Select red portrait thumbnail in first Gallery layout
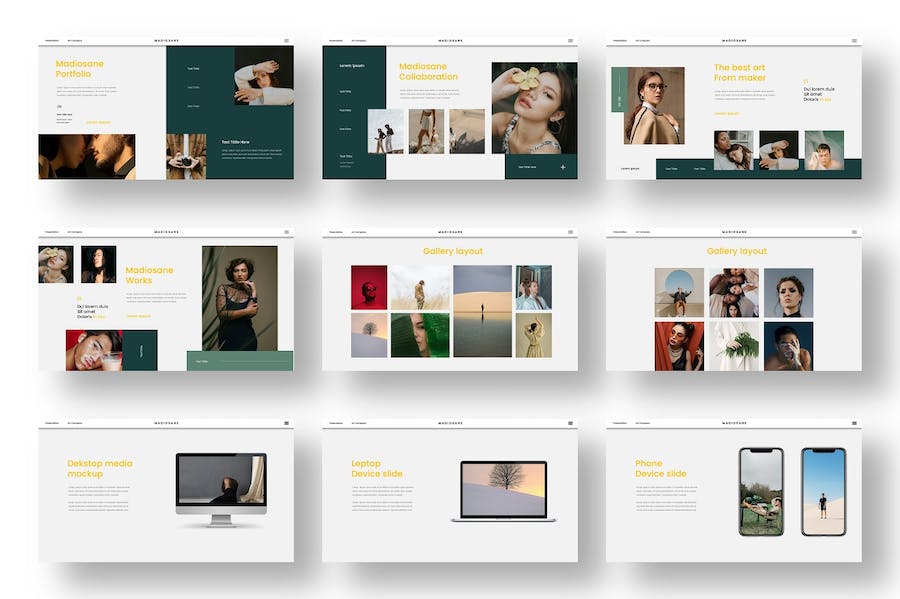 [x=369, y=287]
